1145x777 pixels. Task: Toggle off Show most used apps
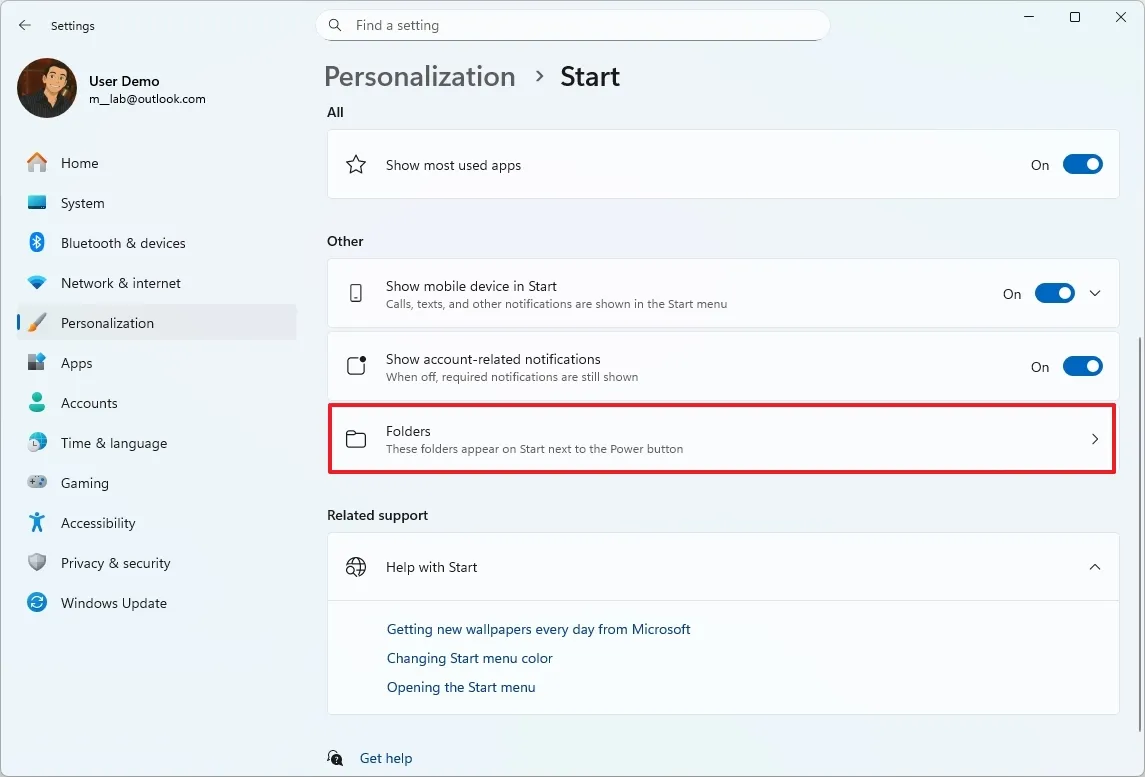point(1083,164)
